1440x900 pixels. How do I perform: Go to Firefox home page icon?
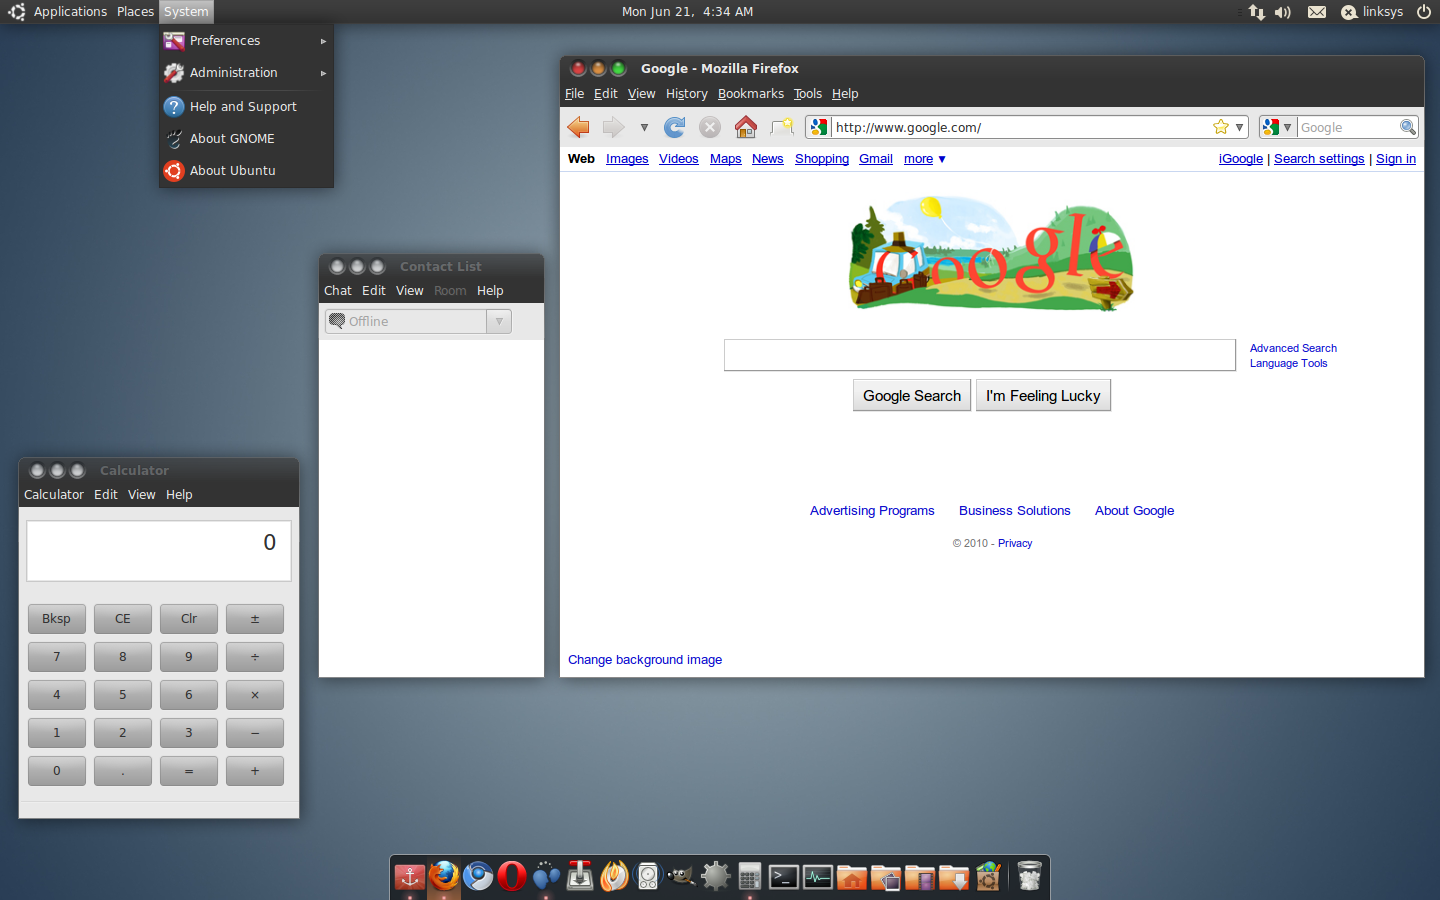(746, 127)
